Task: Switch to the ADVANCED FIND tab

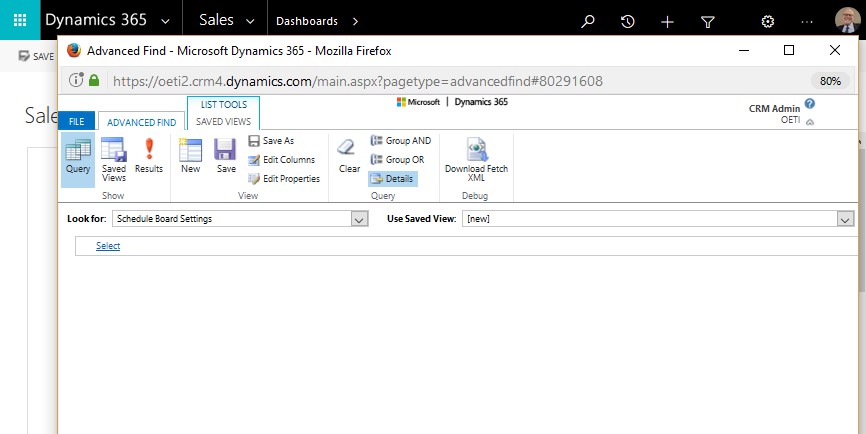Action: click(x=141, y=122)
